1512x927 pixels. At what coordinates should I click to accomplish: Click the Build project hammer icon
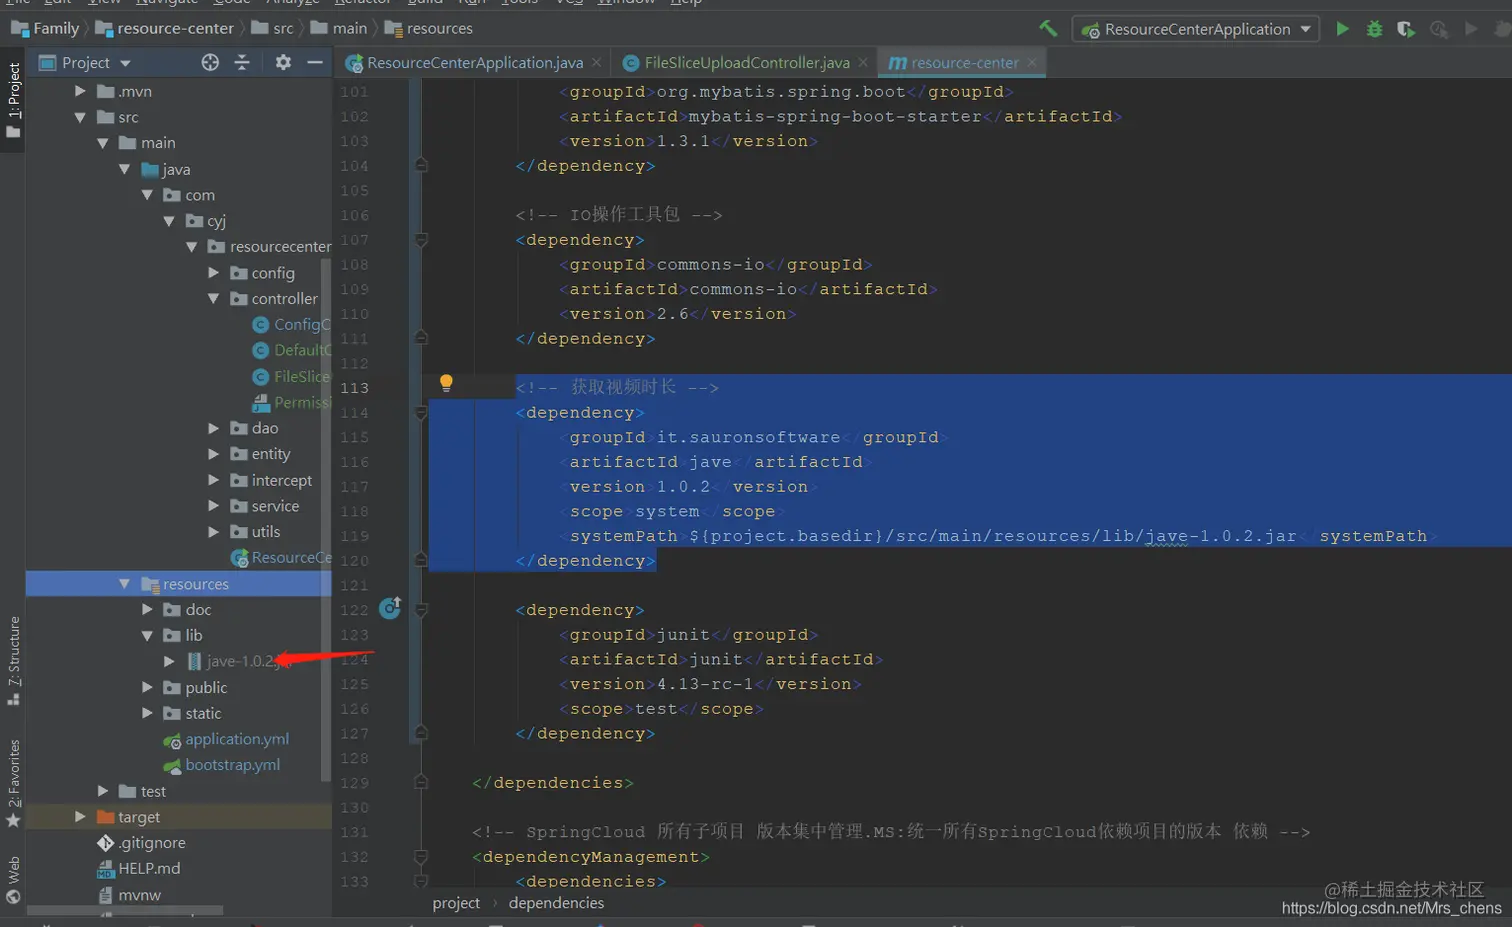[x=1048, y=29]
